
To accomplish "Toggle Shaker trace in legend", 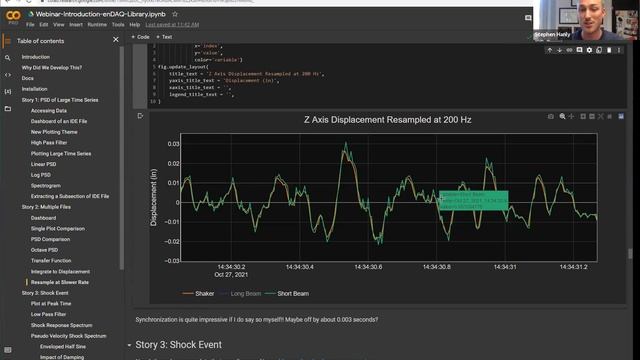I will 198,293.
